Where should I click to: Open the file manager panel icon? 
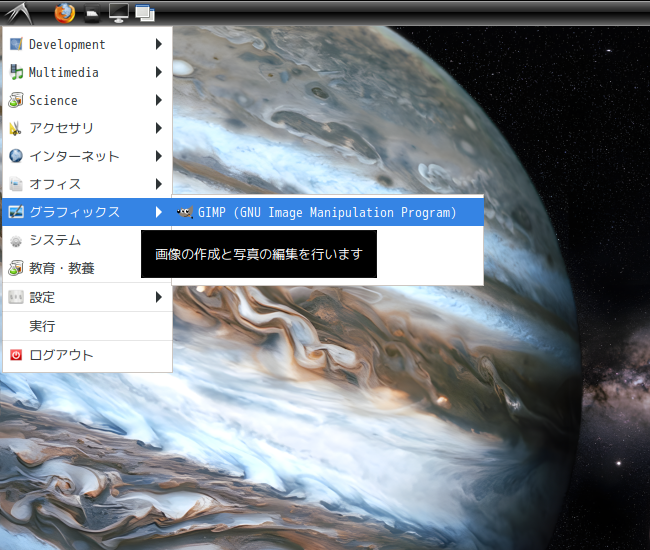click(x=92, y=13)
